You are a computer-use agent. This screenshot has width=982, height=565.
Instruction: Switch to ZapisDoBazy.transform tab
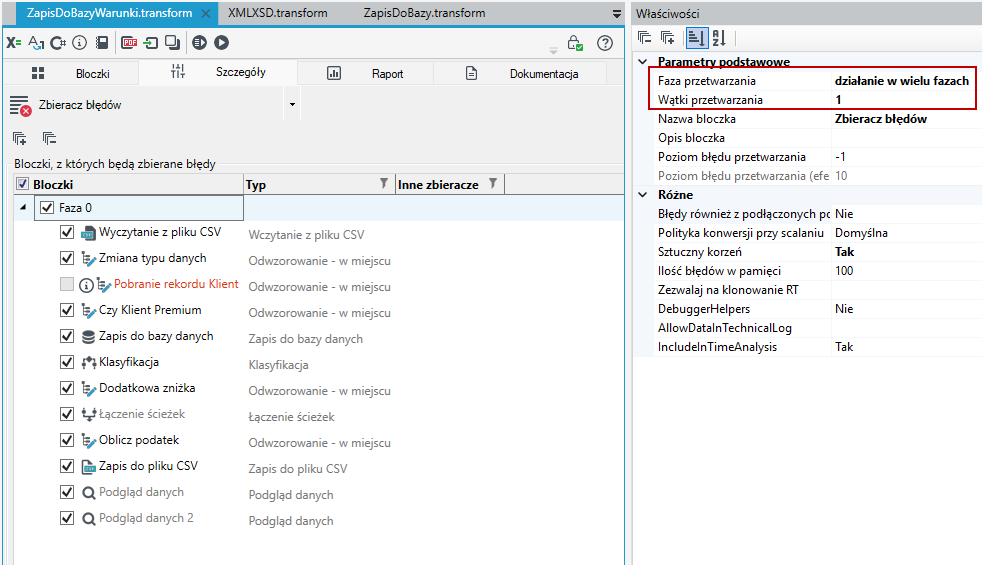[425, 13]
